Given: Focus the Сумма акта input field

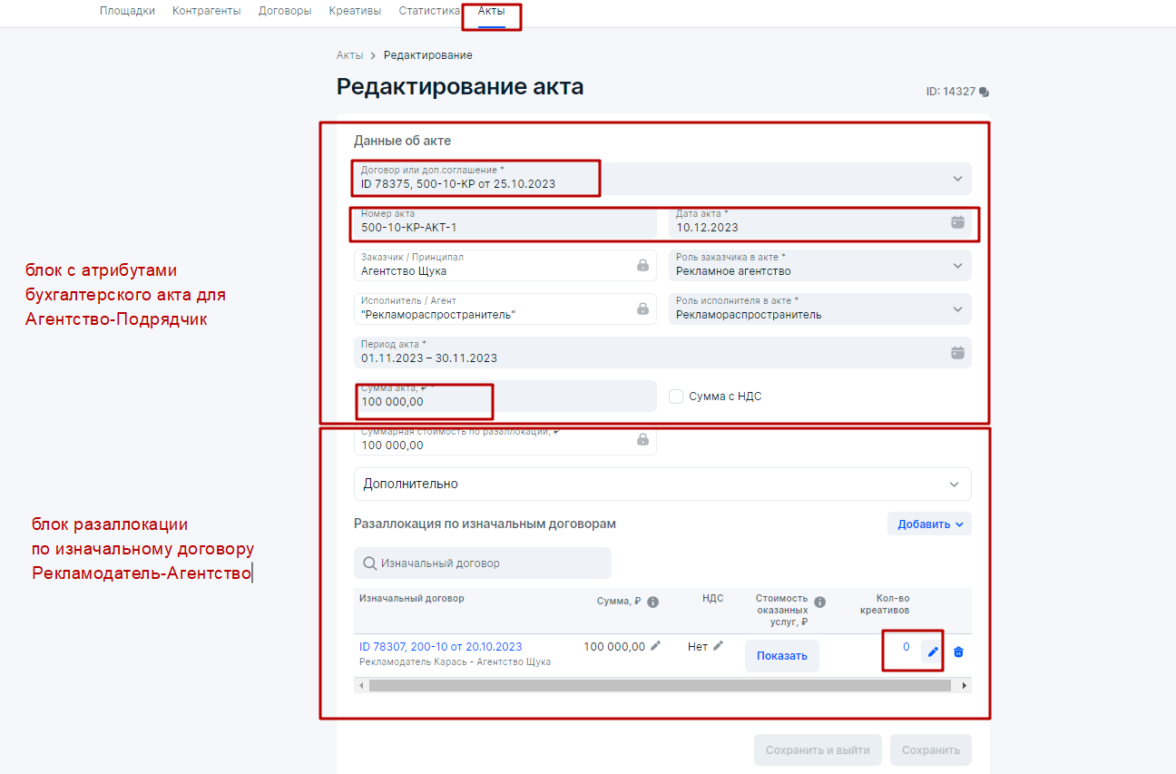Looking at the screenshot, I should (x=505, y=396).
